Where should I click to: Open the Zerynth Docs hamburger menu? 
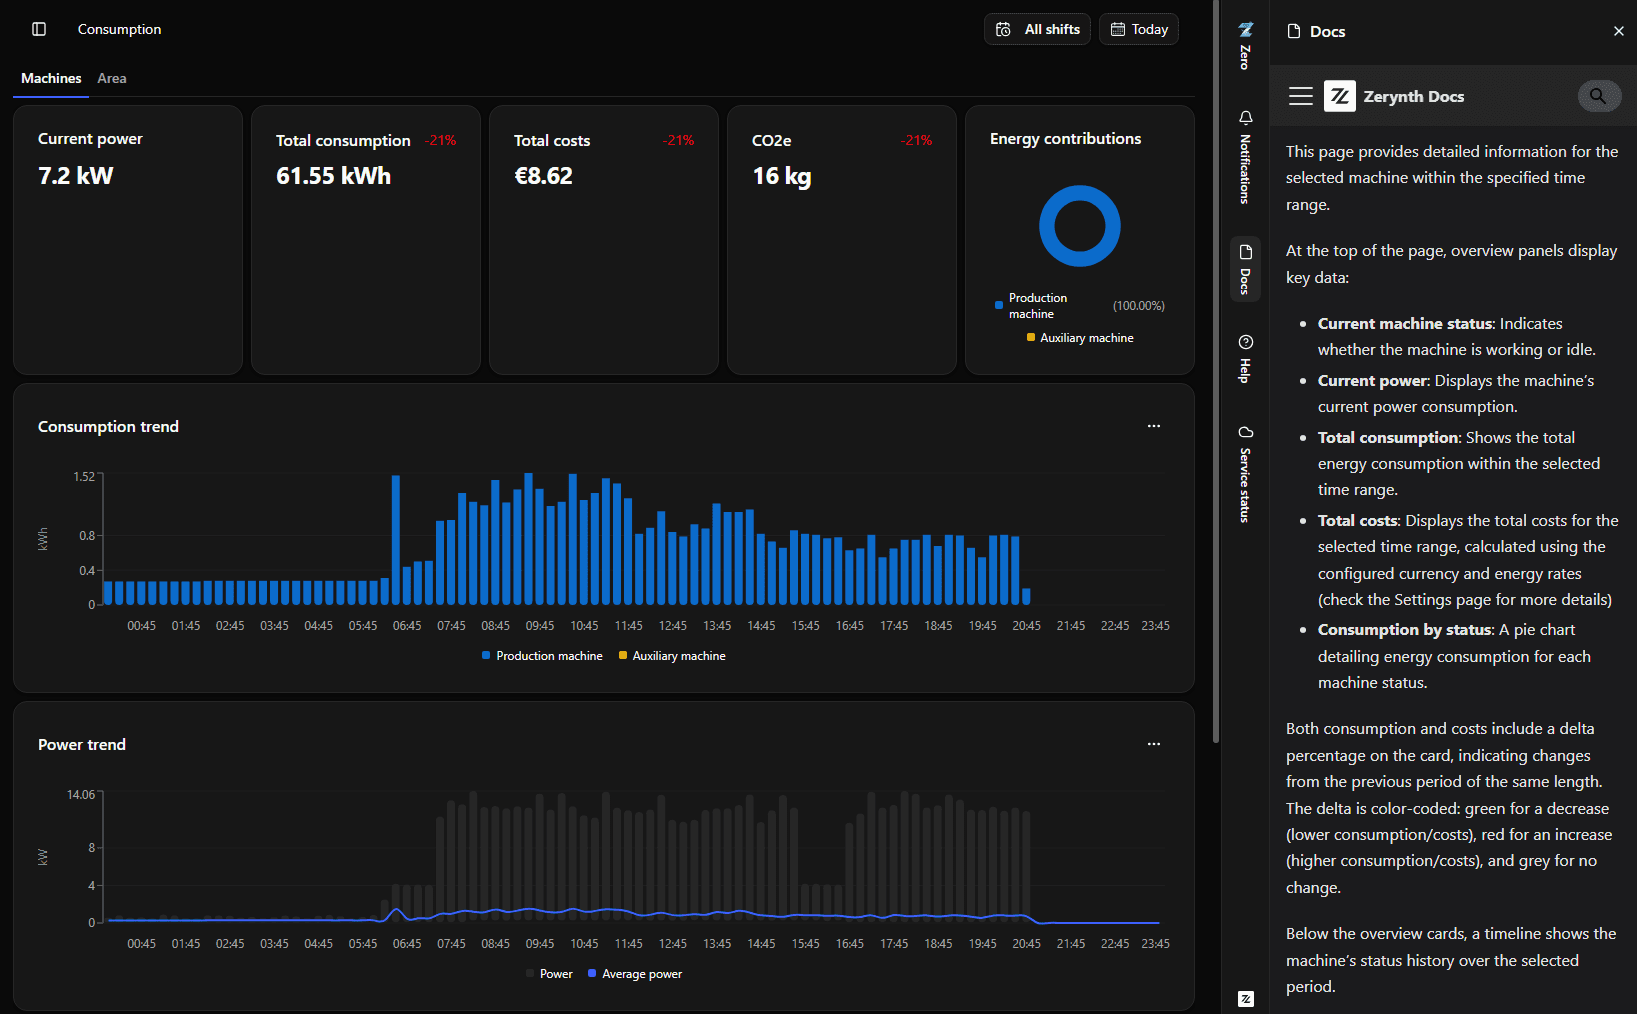[x=1301, y=96]
